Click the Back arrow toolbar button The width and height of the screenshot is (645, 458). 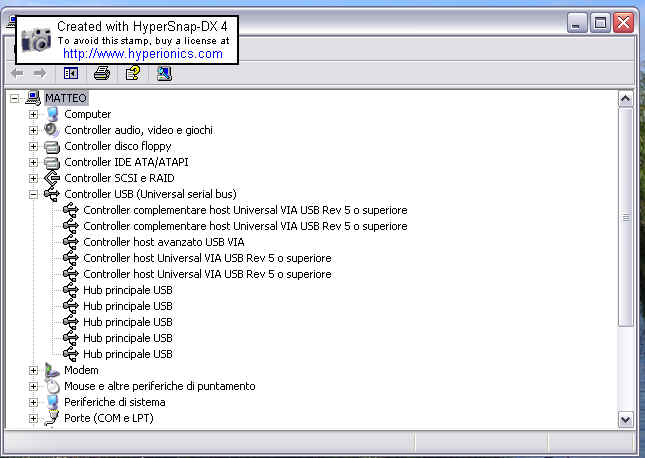coord(17,74)
